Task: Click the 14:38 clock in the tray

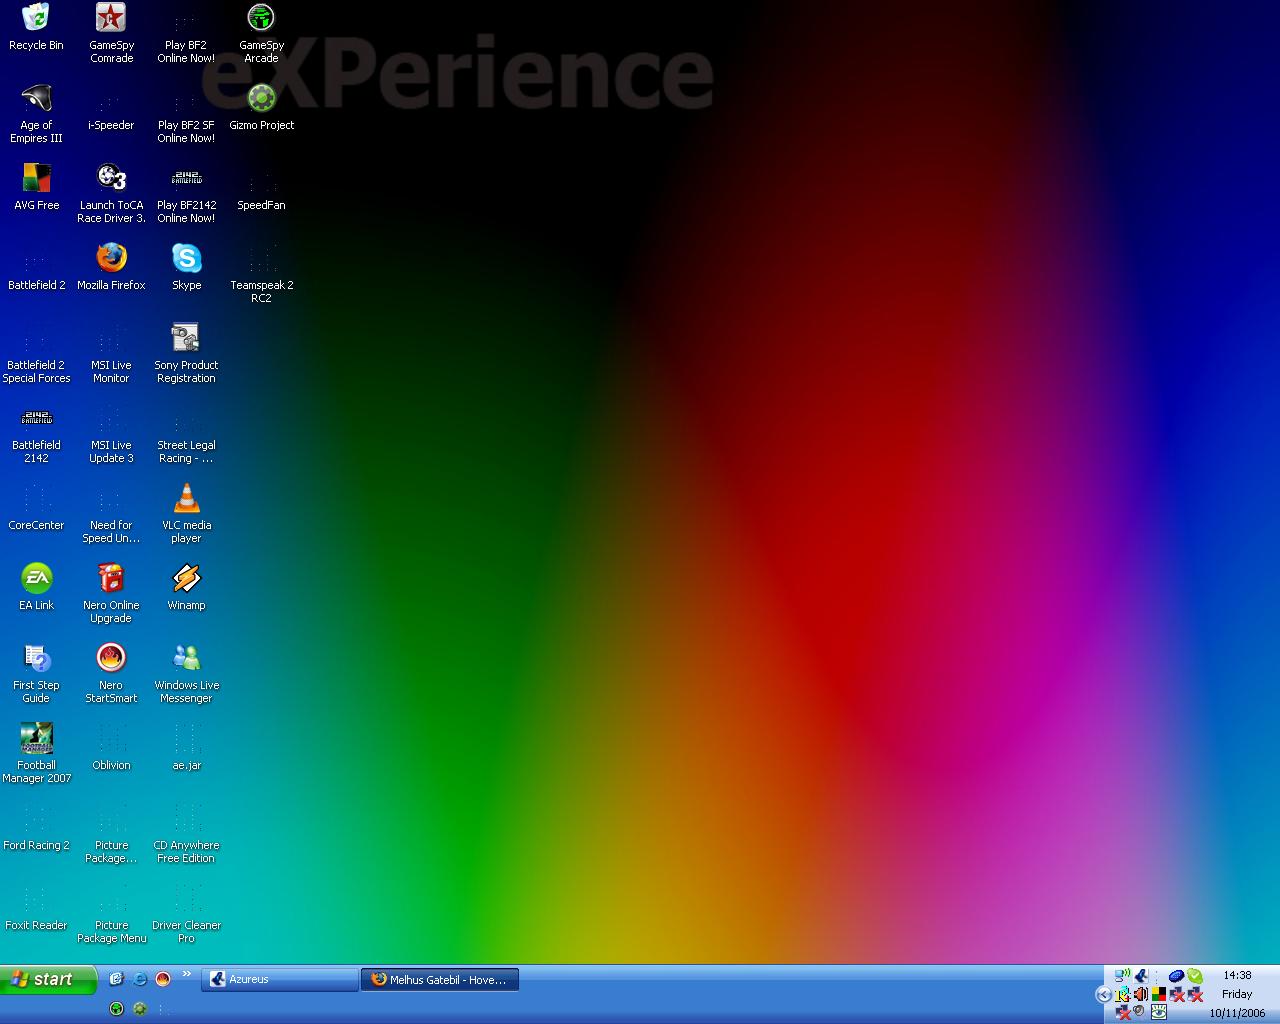Action: coord(1237,975)
